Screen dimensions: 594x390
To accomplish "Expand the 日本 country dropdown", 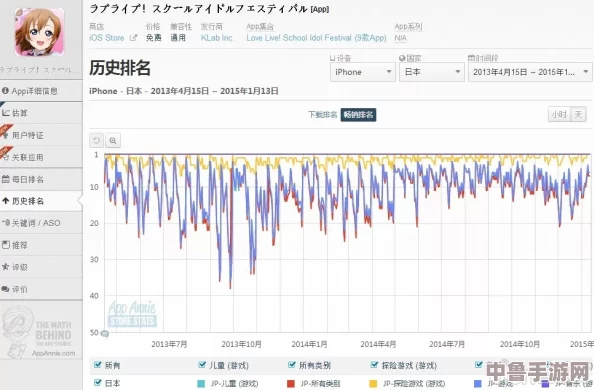I will (x=431, y=72).
